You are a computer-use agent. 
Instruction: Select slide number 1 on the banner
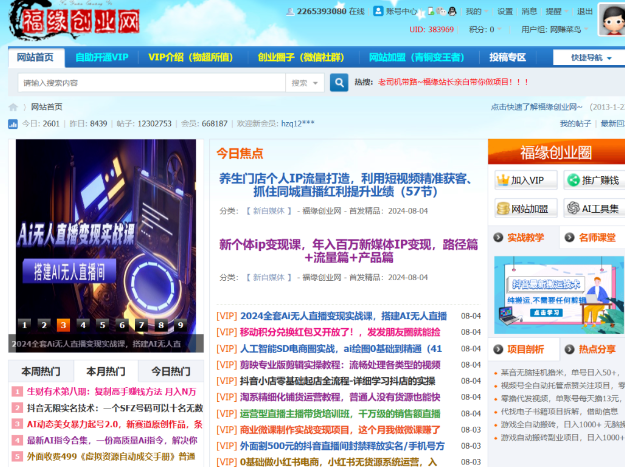pos(24,325)
